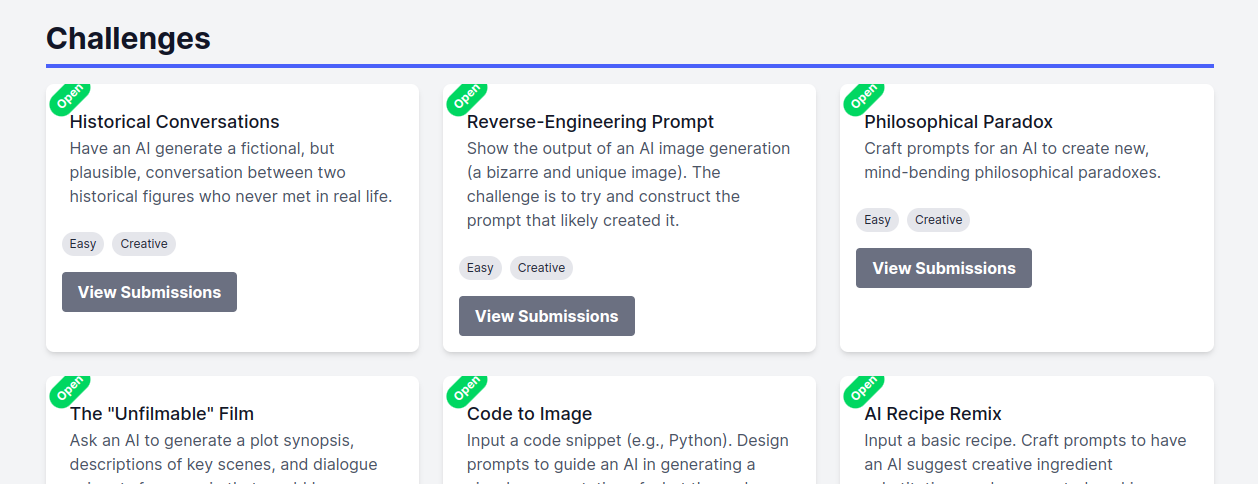Open the Historical Conversations challenge title

point(174,122)
